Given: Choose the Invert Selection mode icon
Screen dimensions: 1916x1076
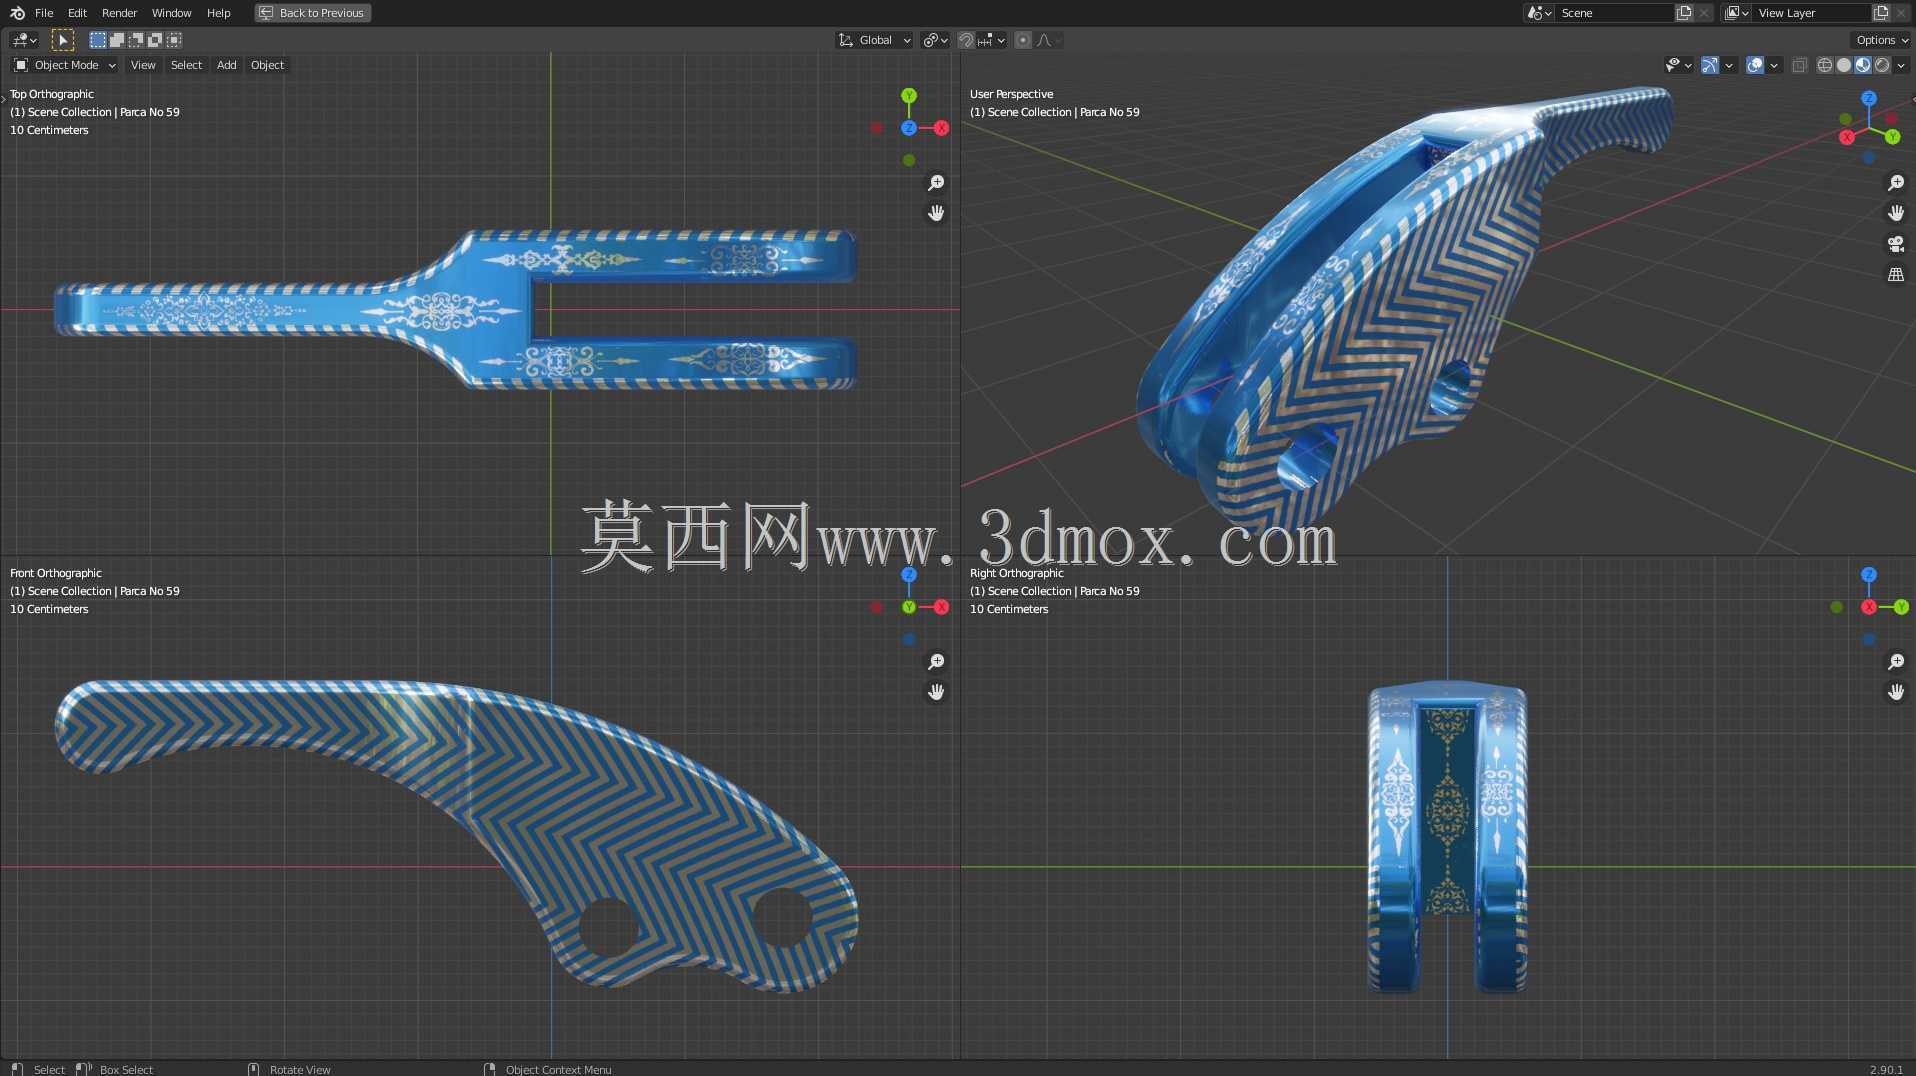Looking at the screenshot, I should coord(154,40).
